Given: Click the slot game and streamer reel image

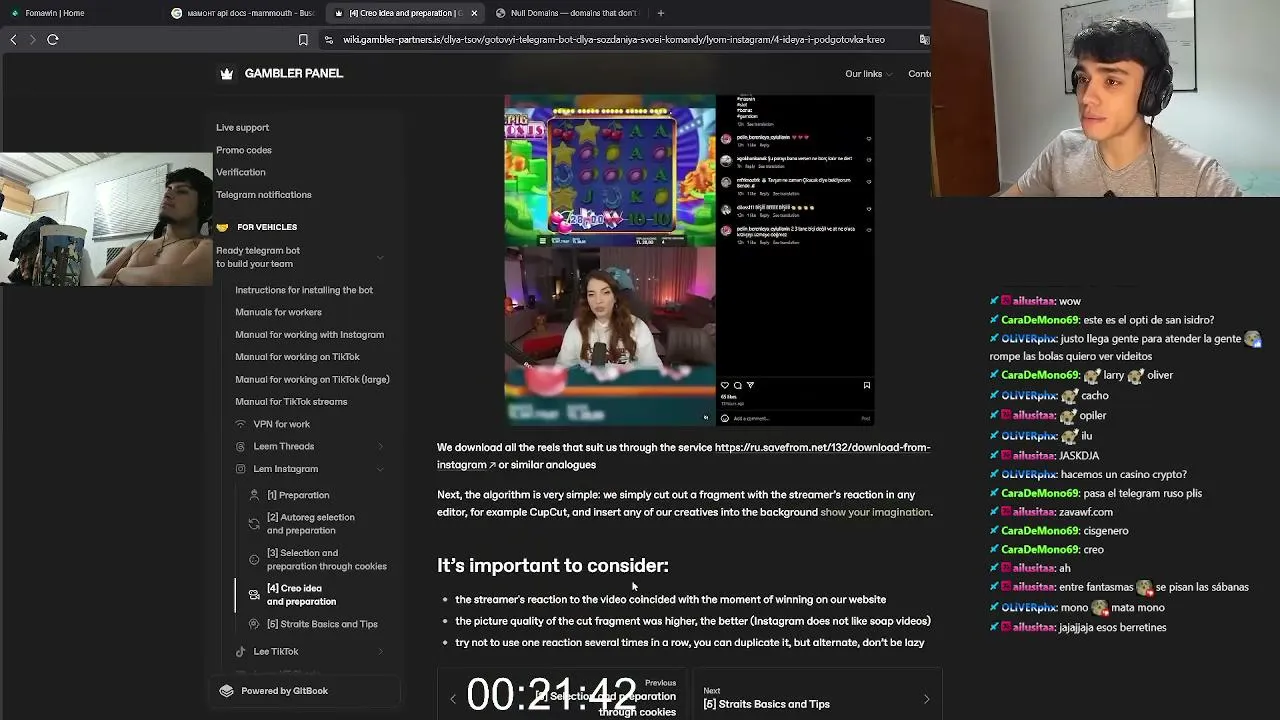Looking at the screenshot, I should coord(610,260).
